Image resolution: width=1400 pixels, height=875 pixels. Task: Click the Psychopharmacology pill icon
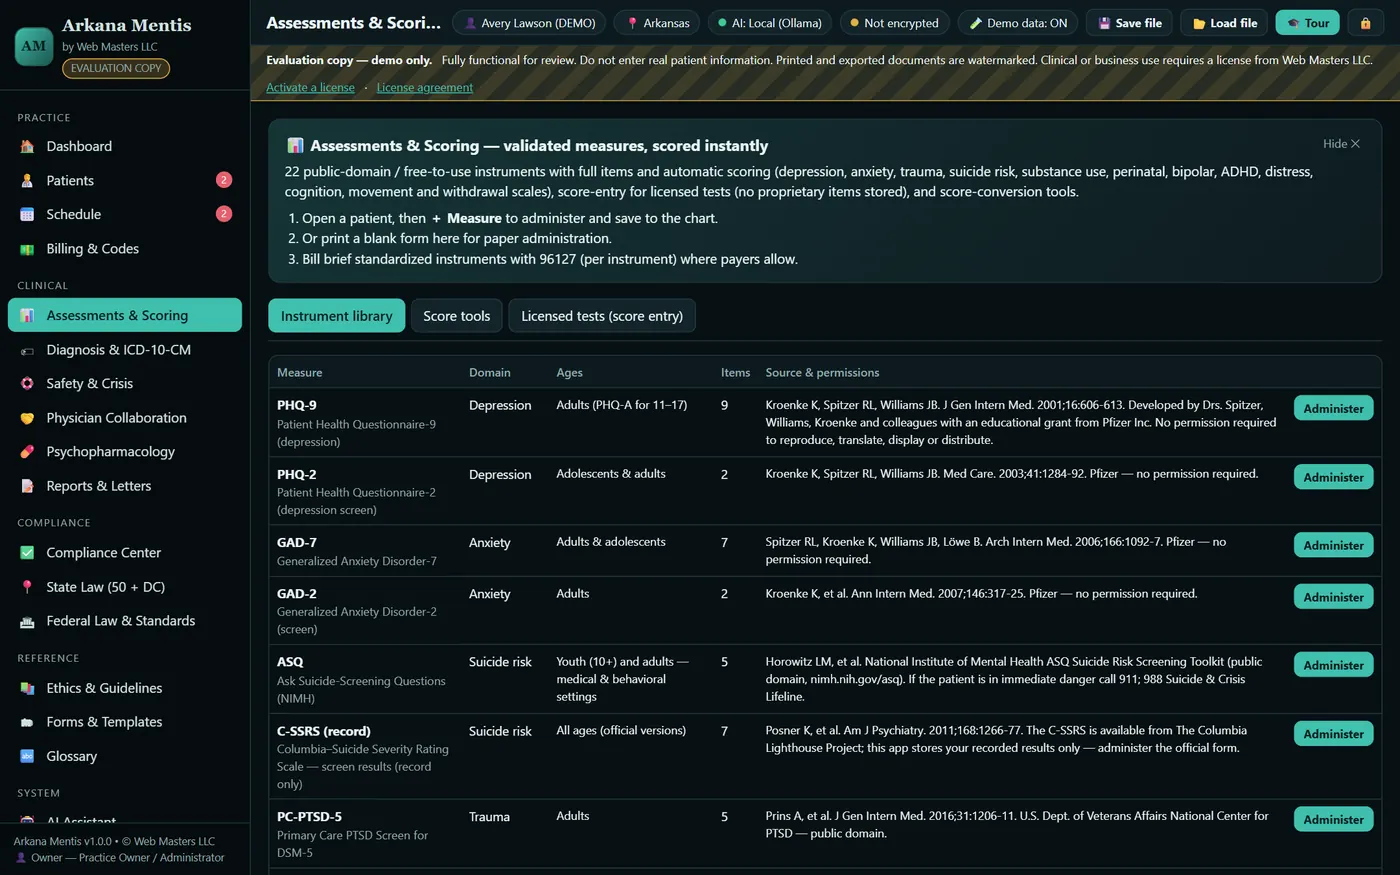(27, 452)
